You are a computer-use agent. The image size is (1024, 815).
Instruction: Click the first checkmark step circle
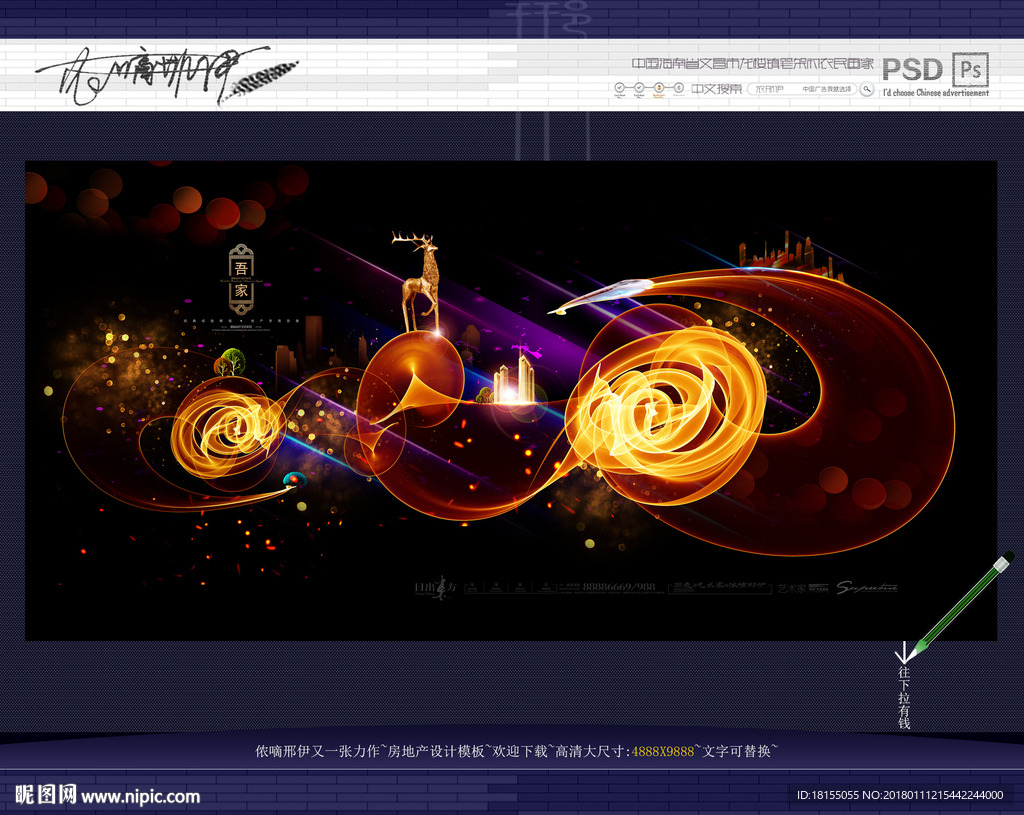[x=620, y=89]
